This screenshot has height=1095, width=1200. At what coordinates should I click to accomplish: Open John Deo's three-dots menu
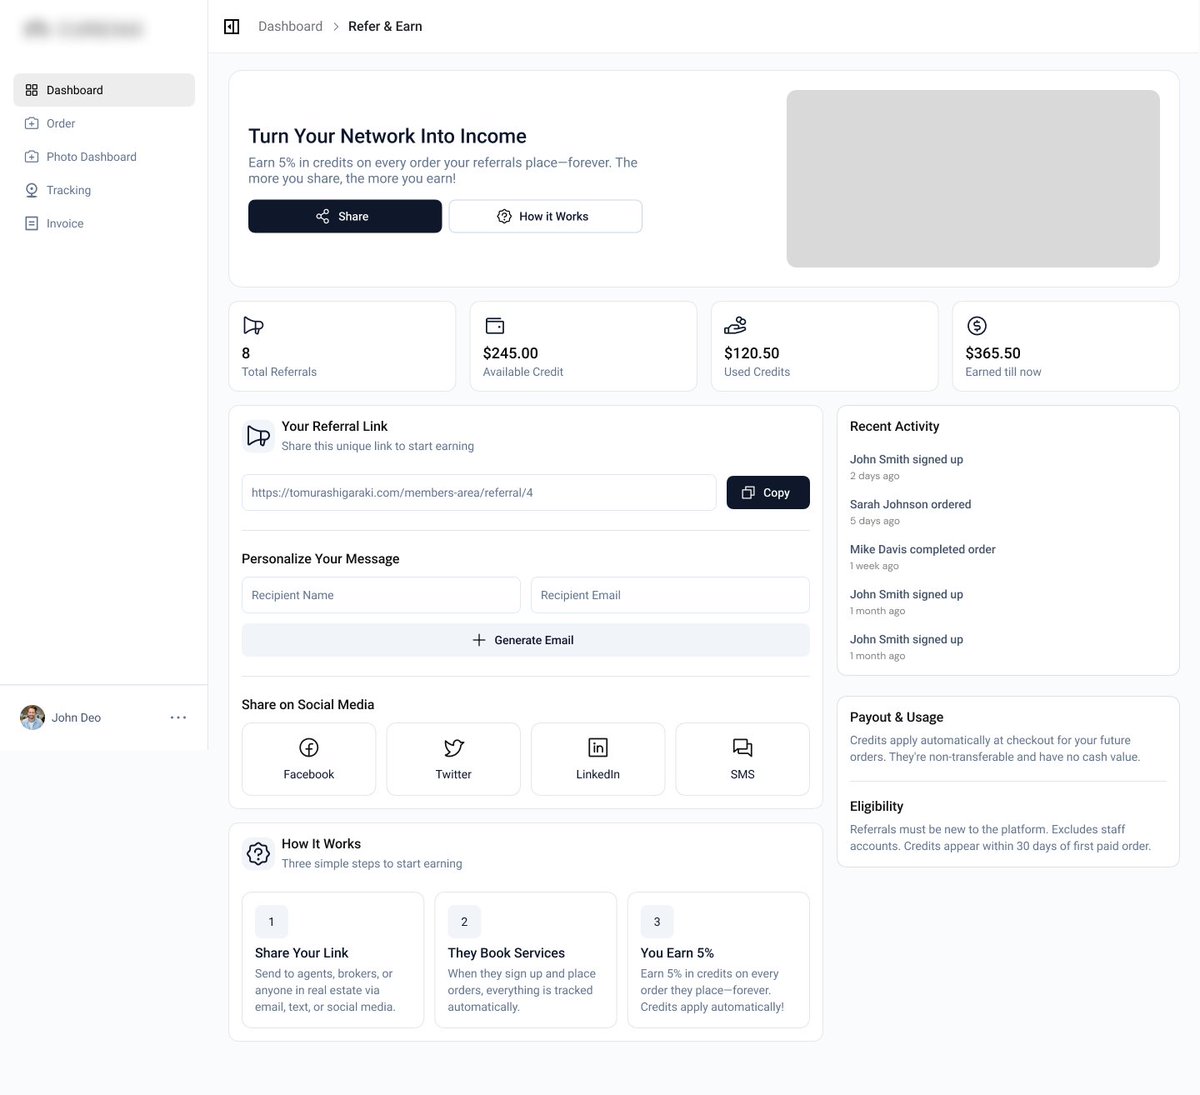[178, 718]
